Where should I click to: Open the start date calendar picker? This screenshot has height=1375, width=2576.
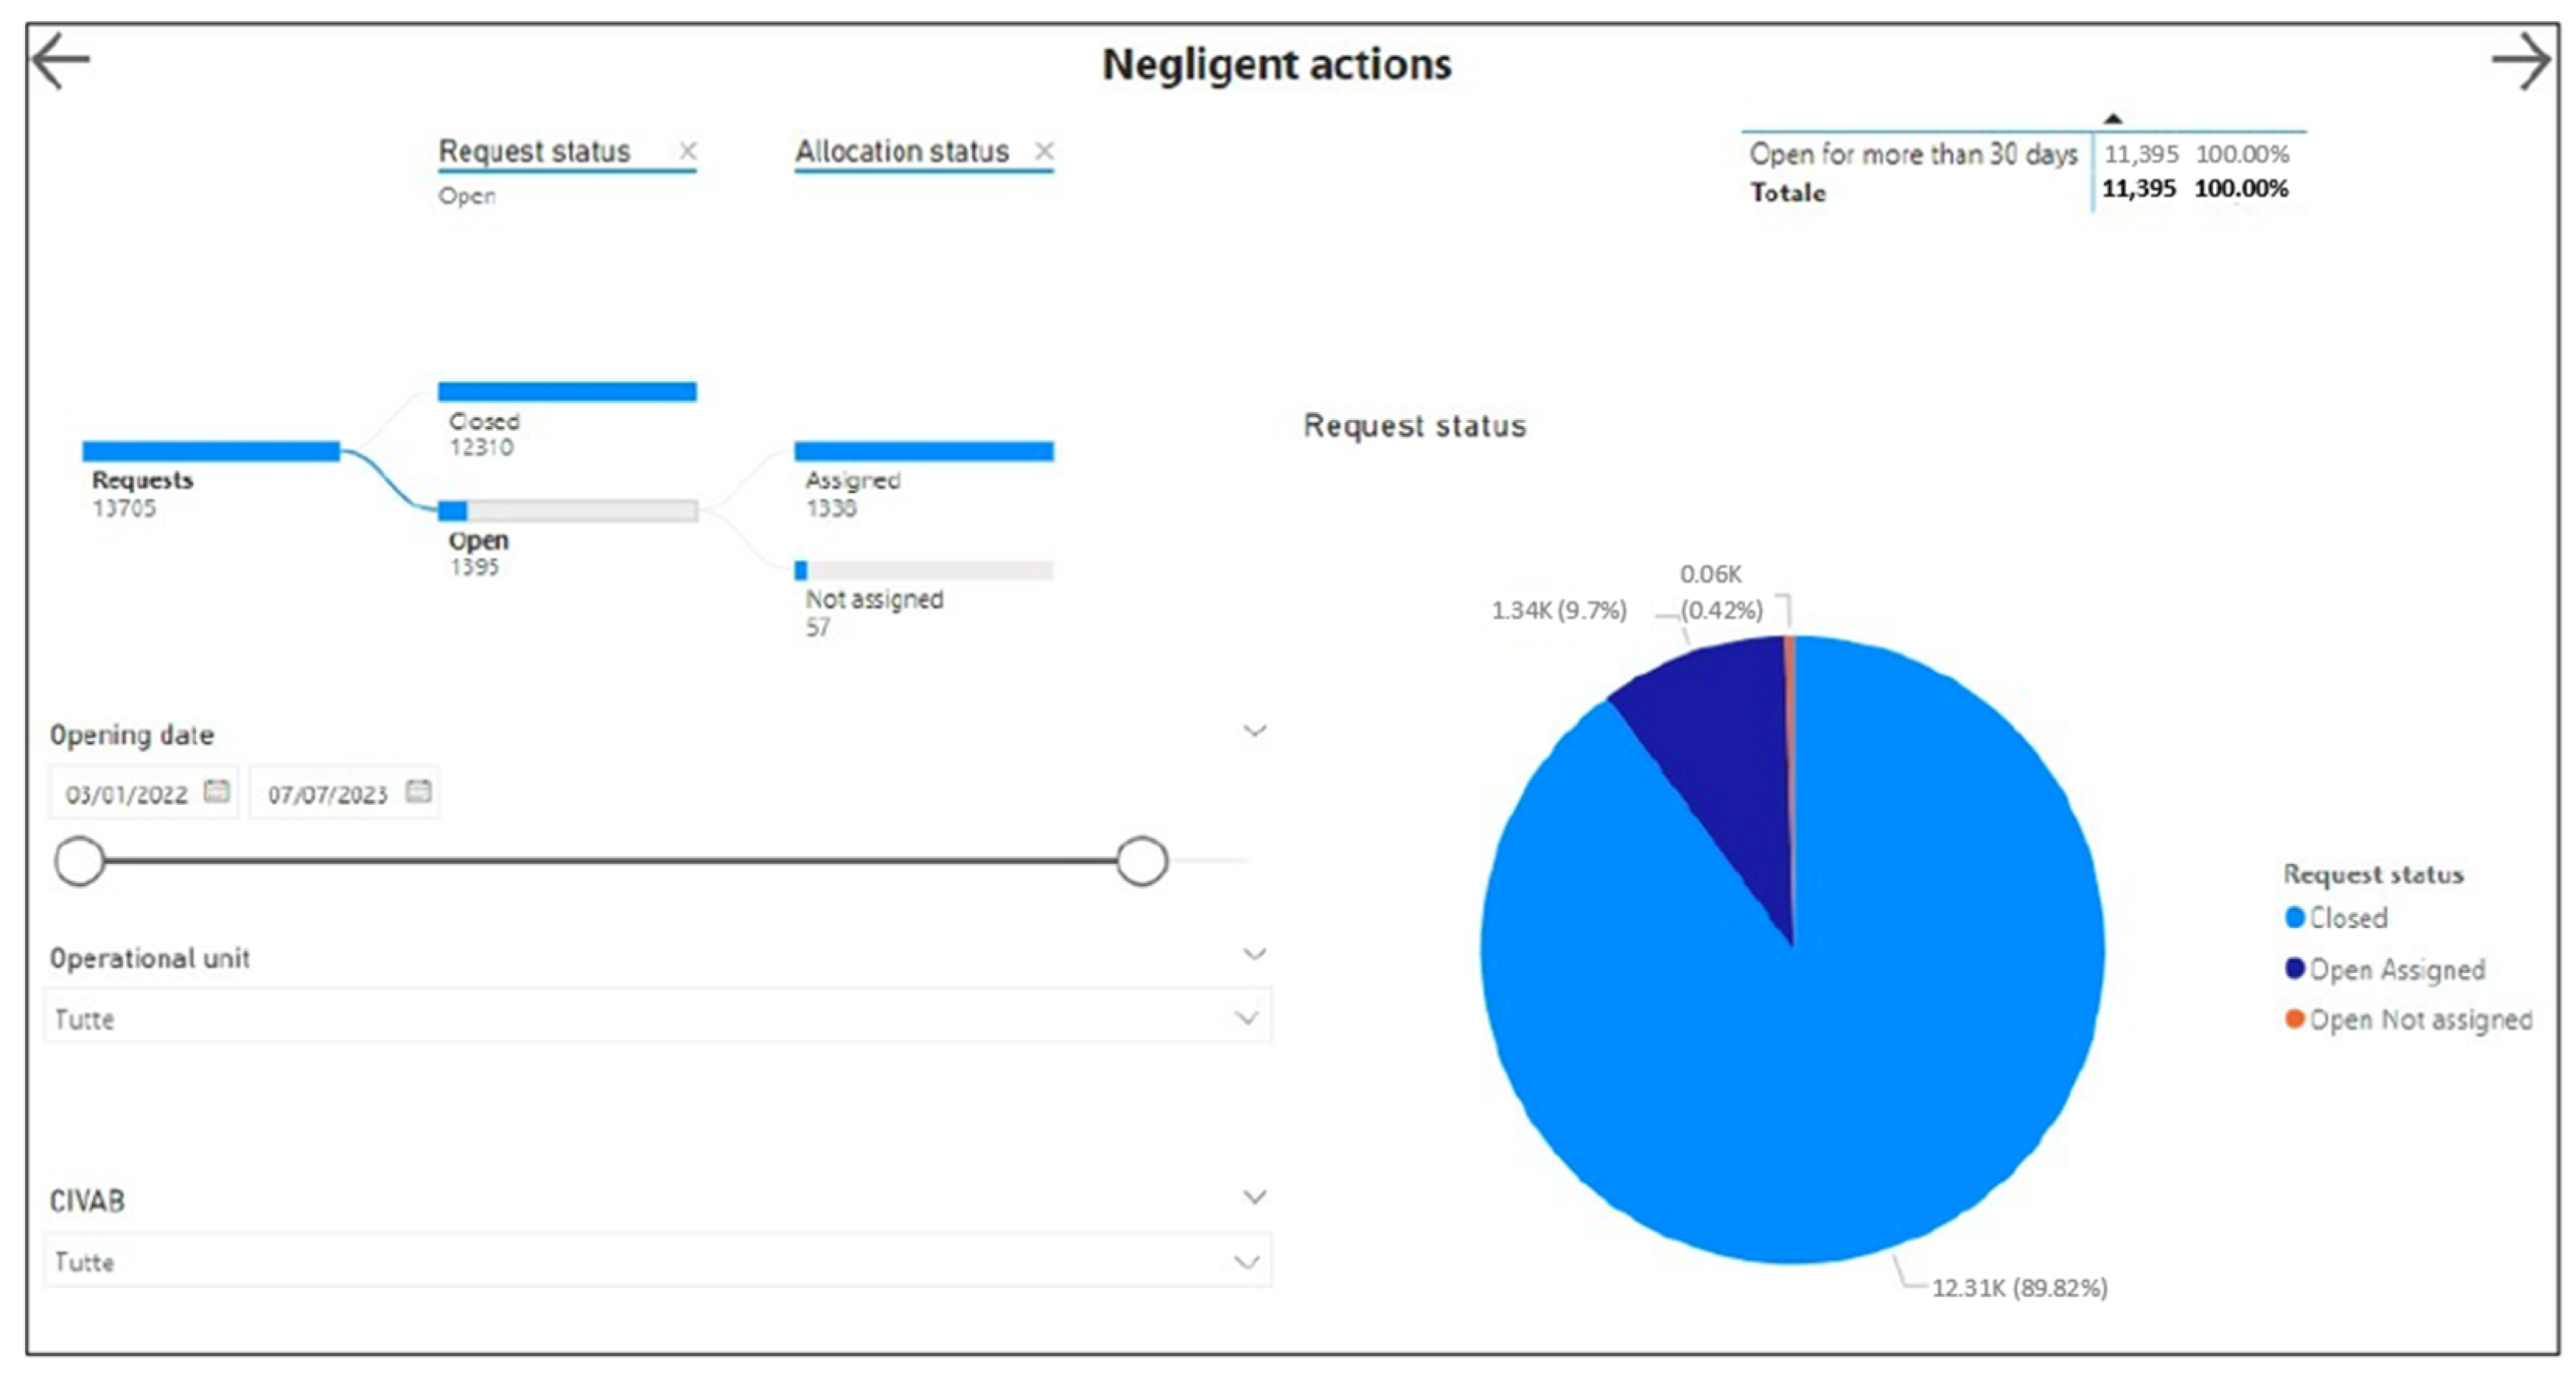(216, 792)
